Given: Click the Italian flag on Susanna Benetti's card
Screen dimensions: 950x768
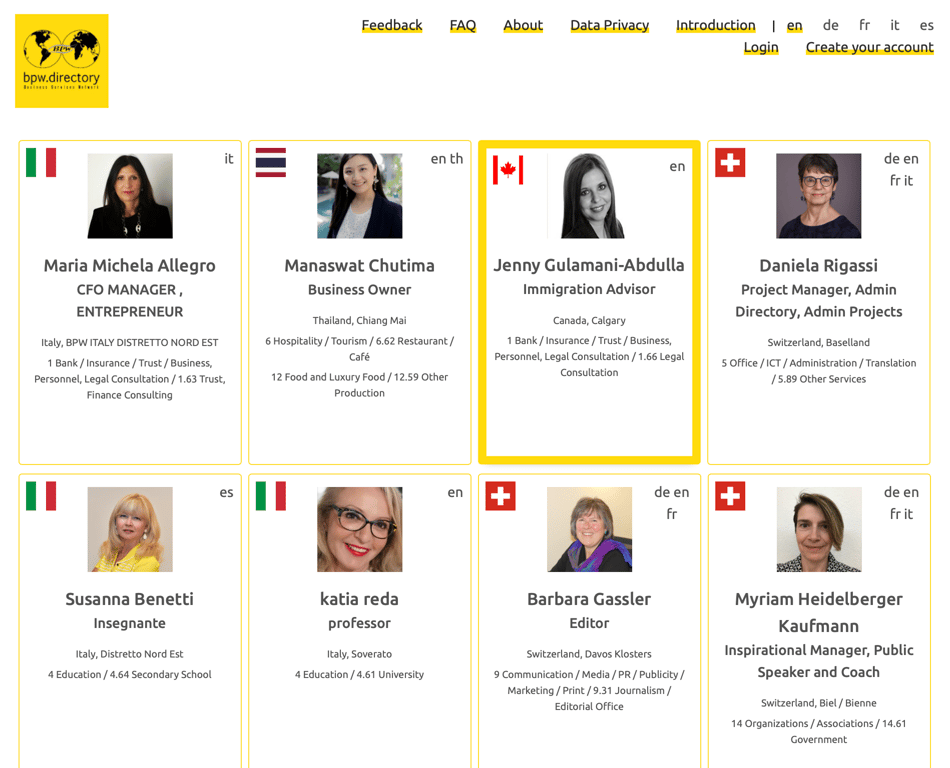Looking at the screenshot, I should [x=41, y=496].
